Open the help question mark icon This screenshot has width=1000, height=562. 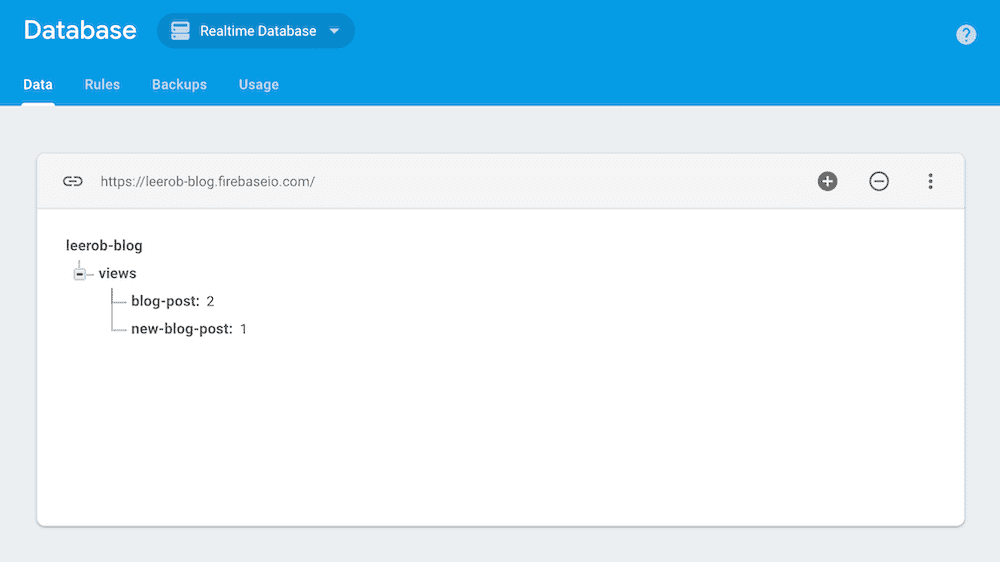(966, 34)
